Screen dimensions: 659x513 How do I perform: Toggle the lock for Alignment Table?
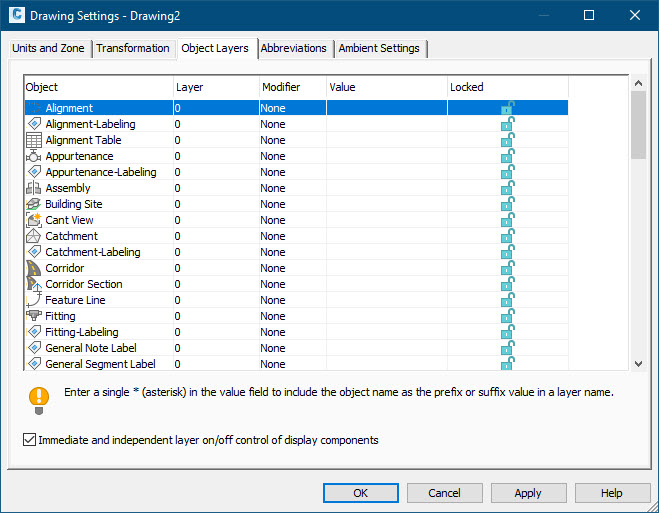pyautogui.click(x=508, y=139)
